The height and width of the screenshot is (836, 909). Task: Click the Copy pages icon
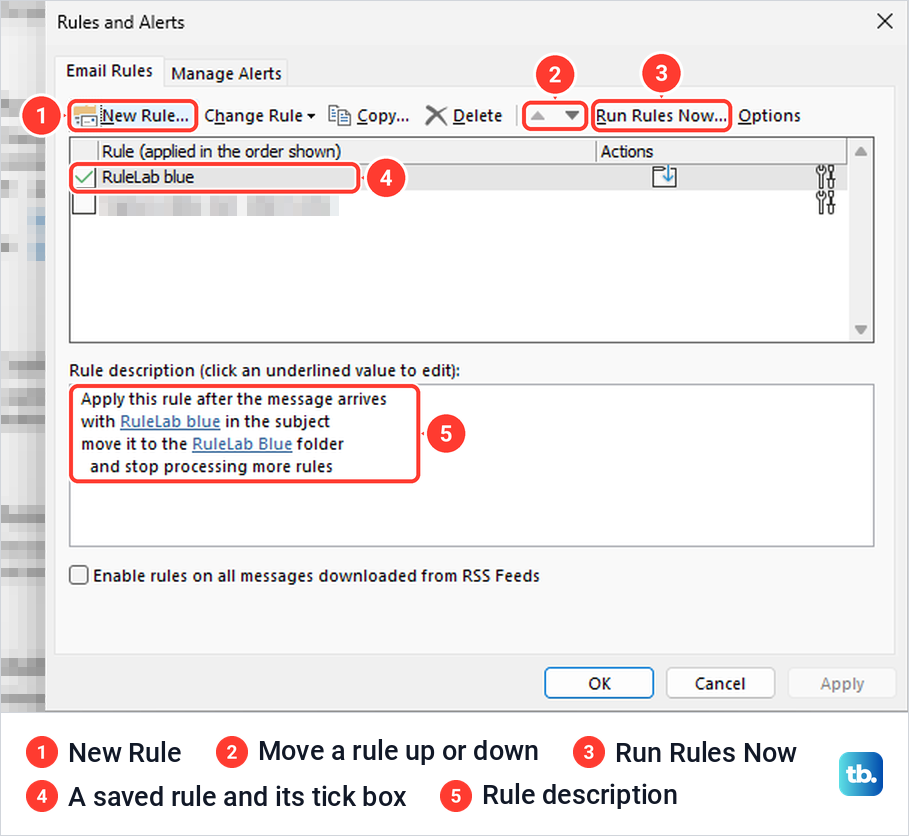(340, 115)
